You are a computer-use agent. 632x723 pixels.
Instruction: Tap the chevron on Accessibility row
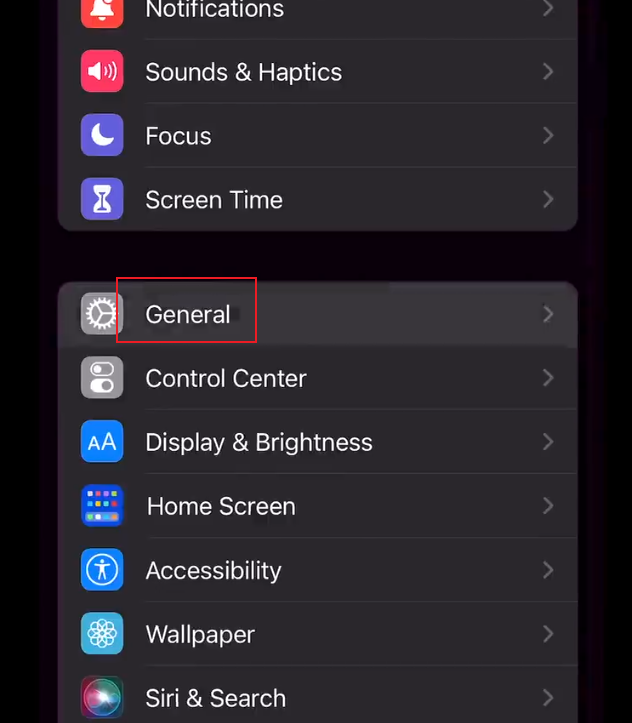point(548,570)
